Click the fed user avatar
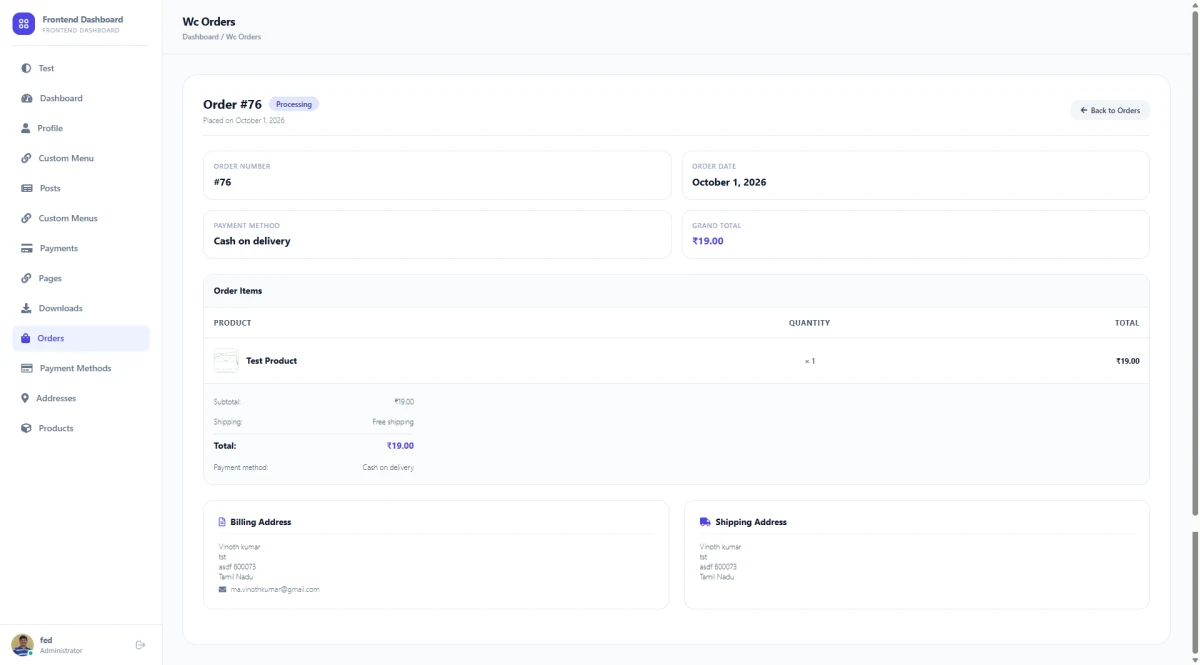The width and height of the screenshot is (1200, 665). tap(22, 645)
